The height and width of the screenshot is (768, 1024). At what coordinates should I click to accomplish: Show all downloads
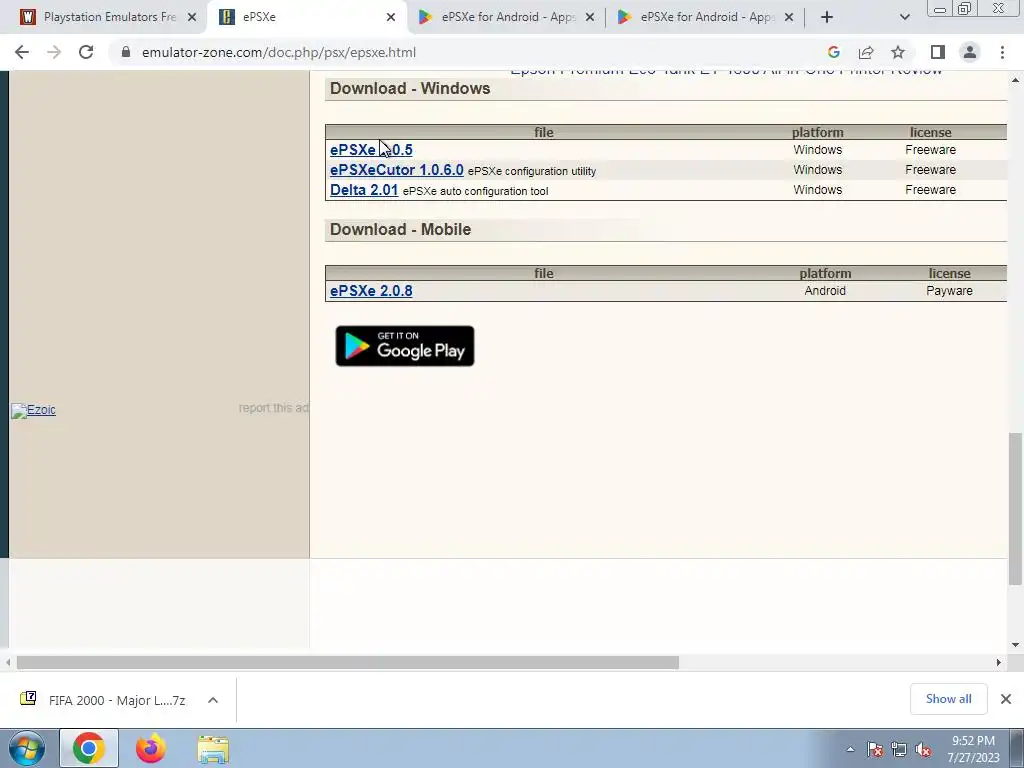[948, 699]
